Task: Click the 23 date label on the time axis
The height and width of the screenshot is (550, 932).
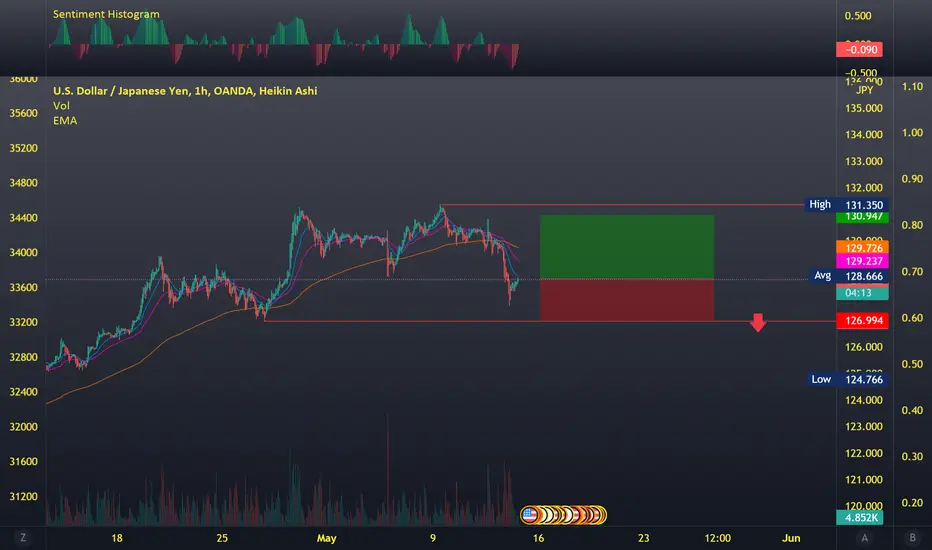Action: pos(644,538)
